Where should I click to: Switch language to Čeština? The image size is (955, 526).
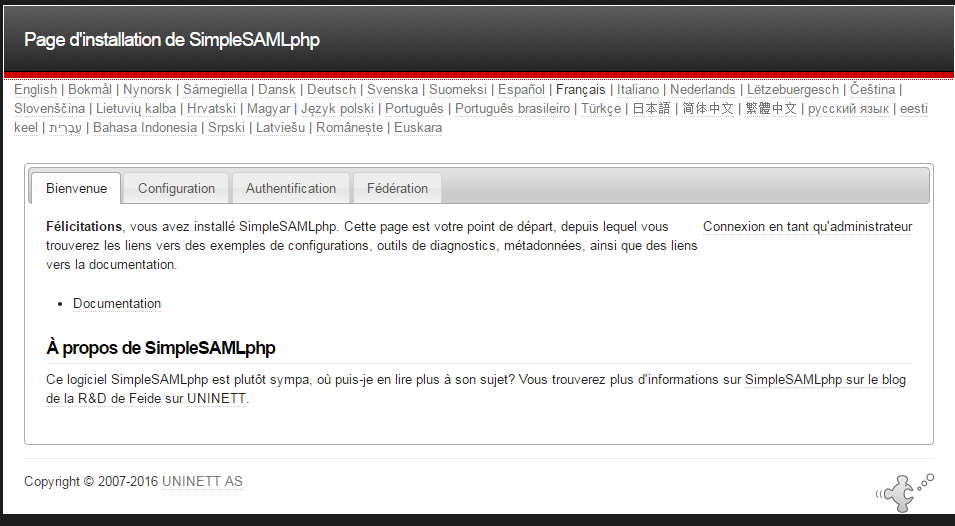point(872,89)
